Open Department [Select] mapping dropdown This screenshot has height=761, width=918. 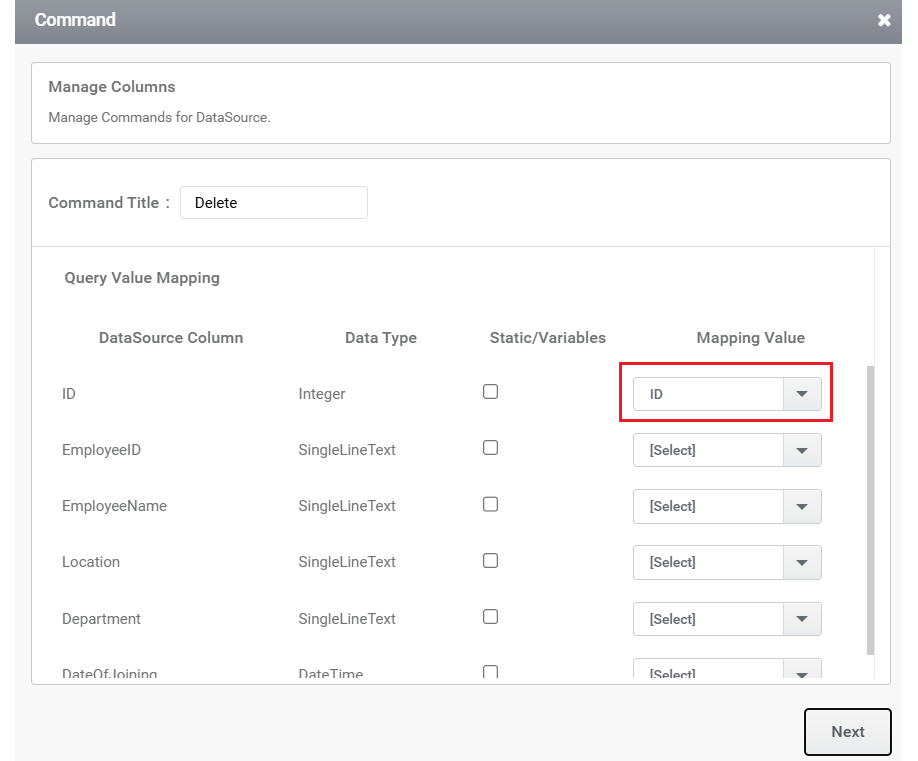[x=727, y=619]
